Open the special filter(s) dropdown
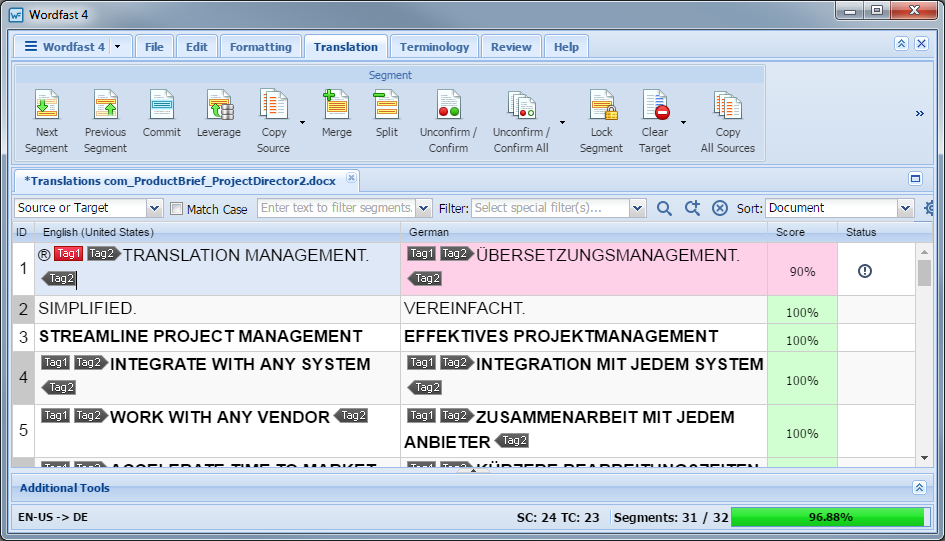This screenshot has height=541, width=945. (x=637, y=208)
